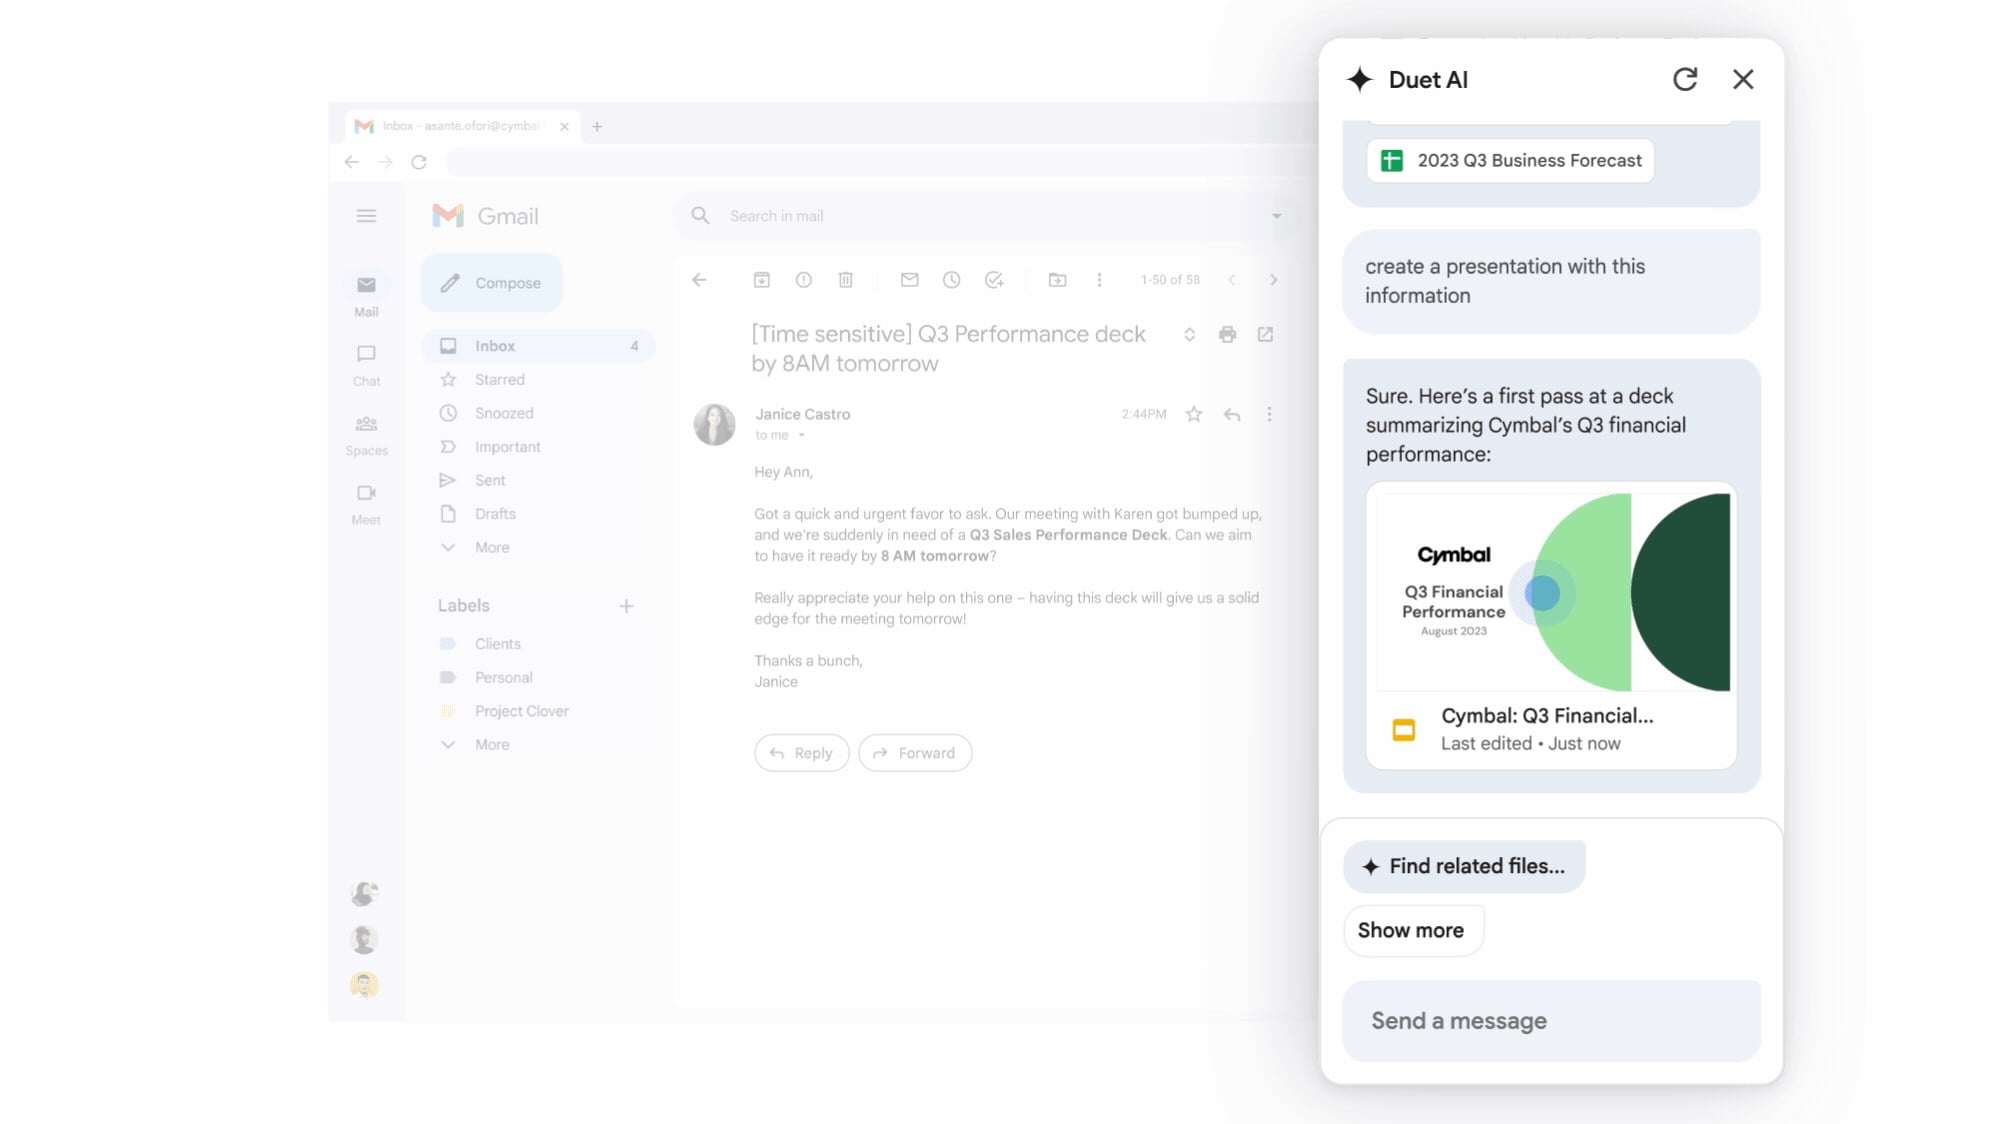Open the Cymbal Q3 Financial slide thumbnail

(1552, 592)
